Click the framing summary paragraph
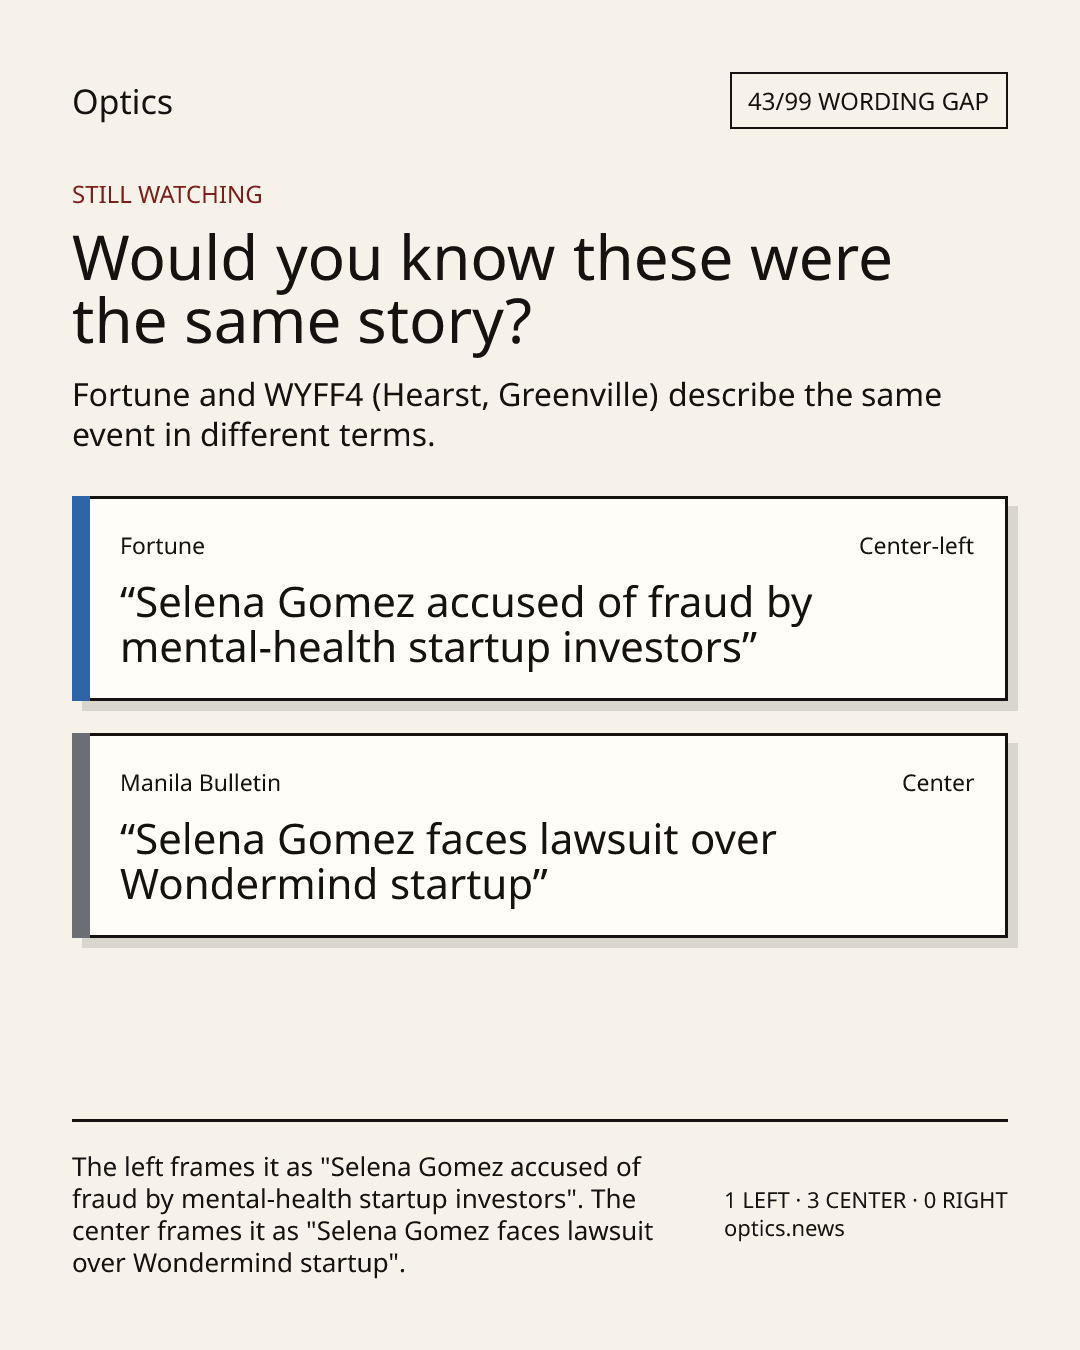 pos(362,1215)
